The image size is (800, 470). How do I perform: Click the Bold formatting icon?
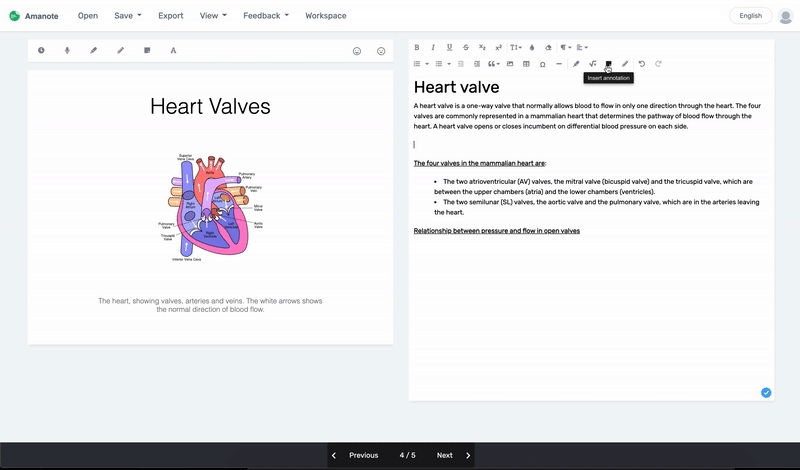coord(417,47)
